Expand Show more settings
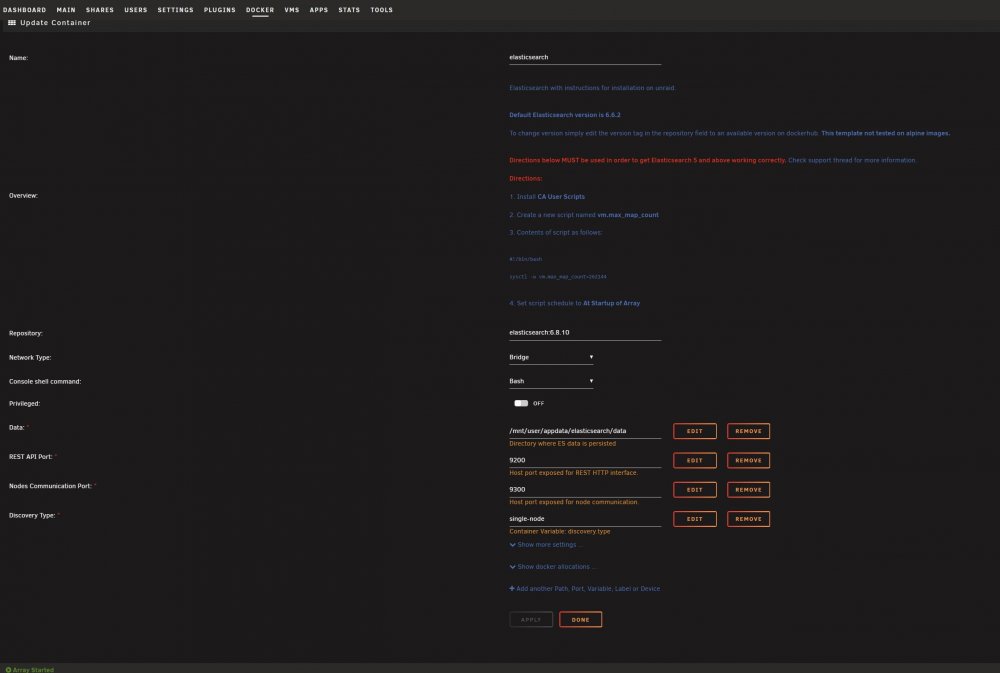The width and height of the screenshot is (1000, 673). tap(545, 544)
